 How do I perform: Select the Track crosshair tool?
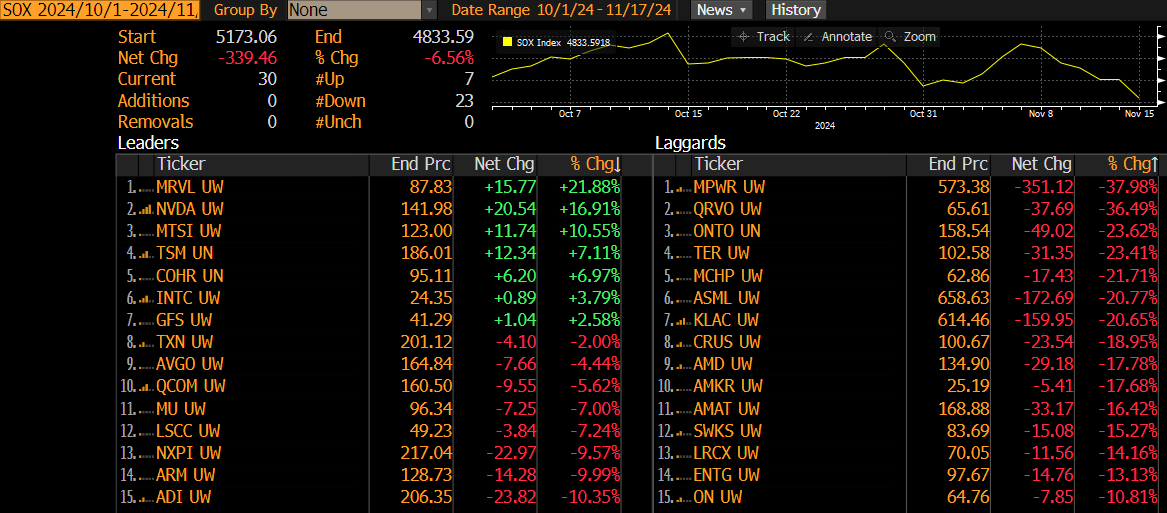(x=763, y=36)
